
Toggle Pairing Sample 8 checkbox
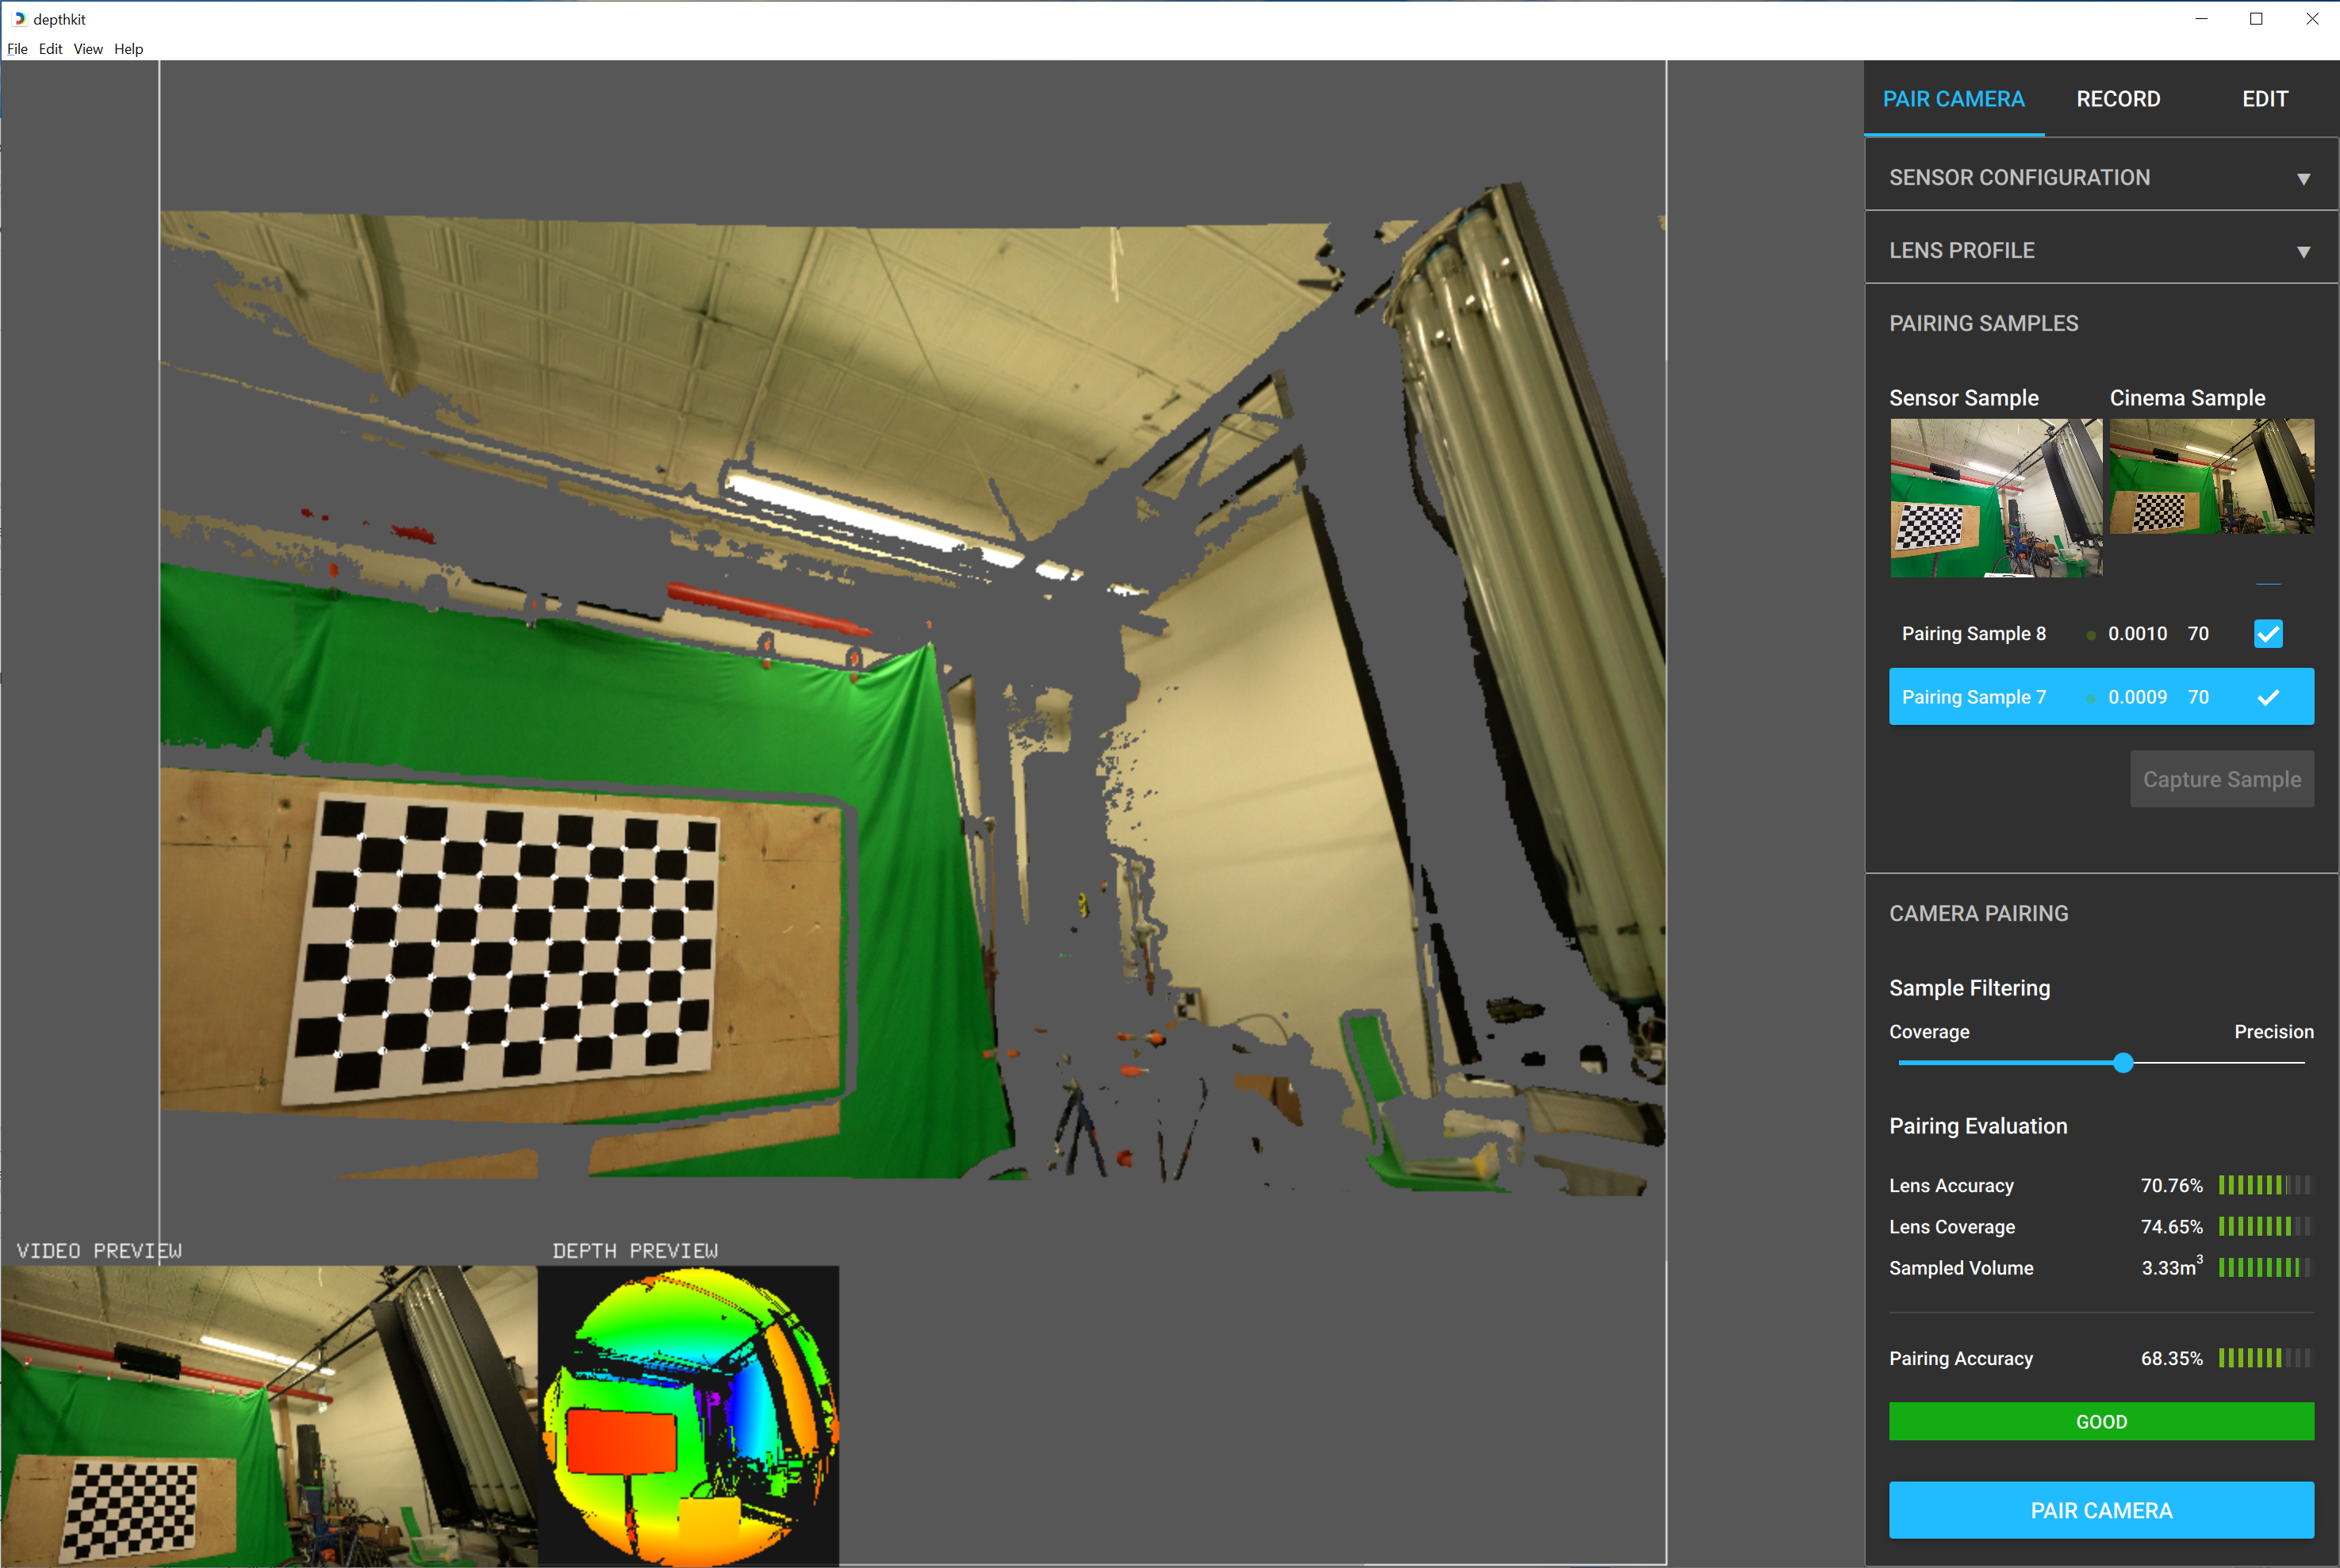2268,634
